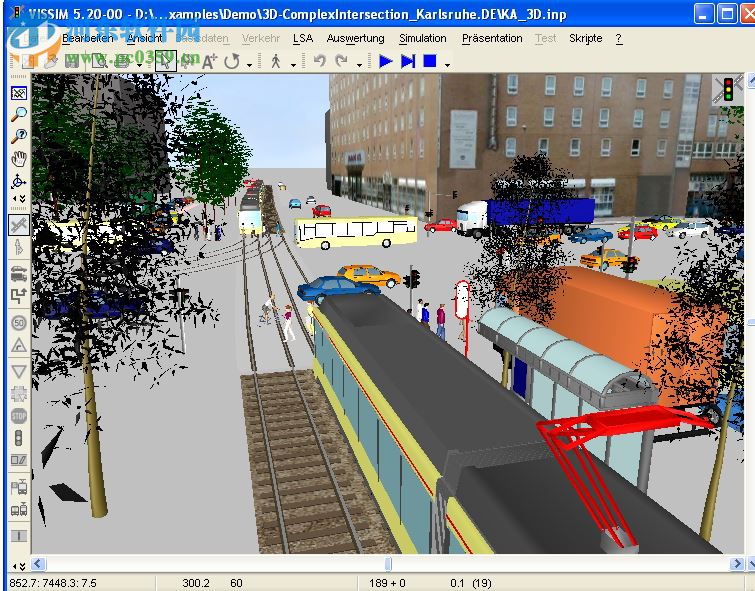Viewport: 755px width, 591px height.
Task: Click the redo arrow icon
Action: click(341, 61)
